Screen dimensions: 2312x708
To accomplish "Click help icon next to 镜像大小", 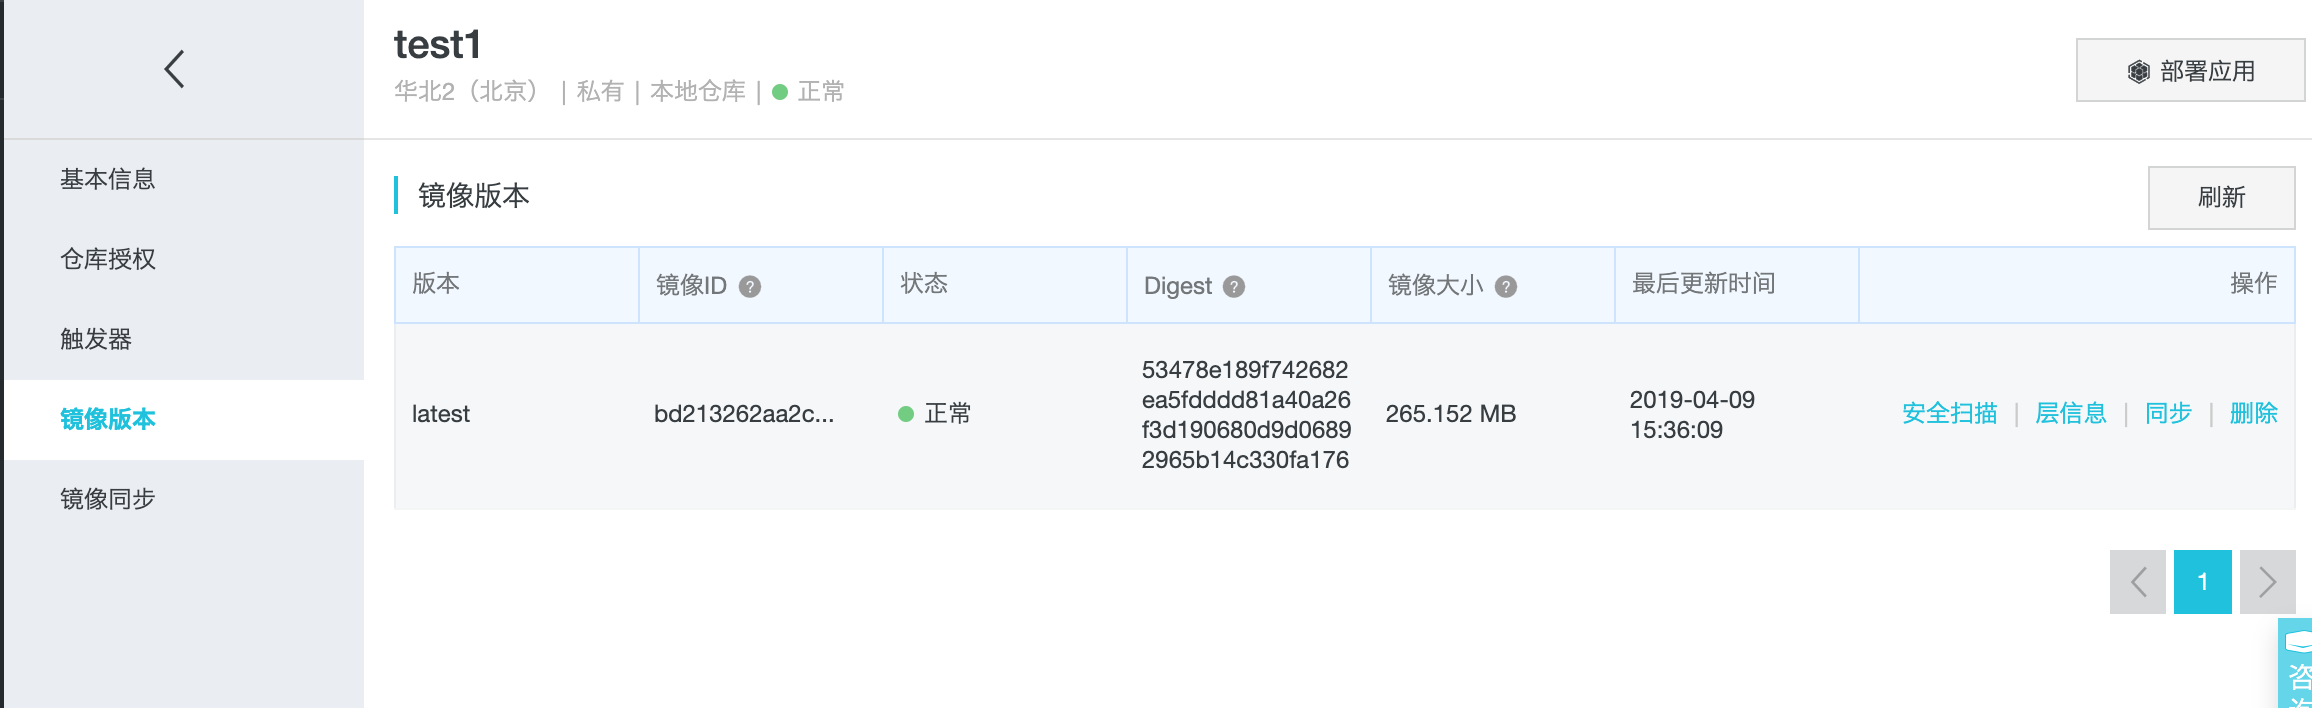I will point(1506,287).
